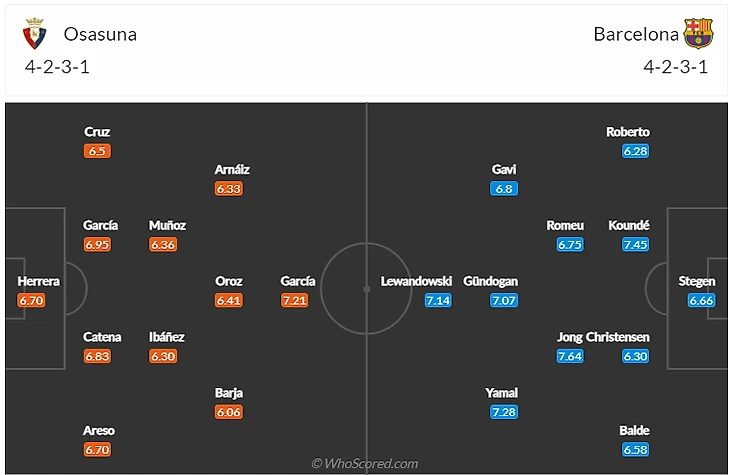Select Gavi's player name
730x475 pixels.
coord(503,170)
